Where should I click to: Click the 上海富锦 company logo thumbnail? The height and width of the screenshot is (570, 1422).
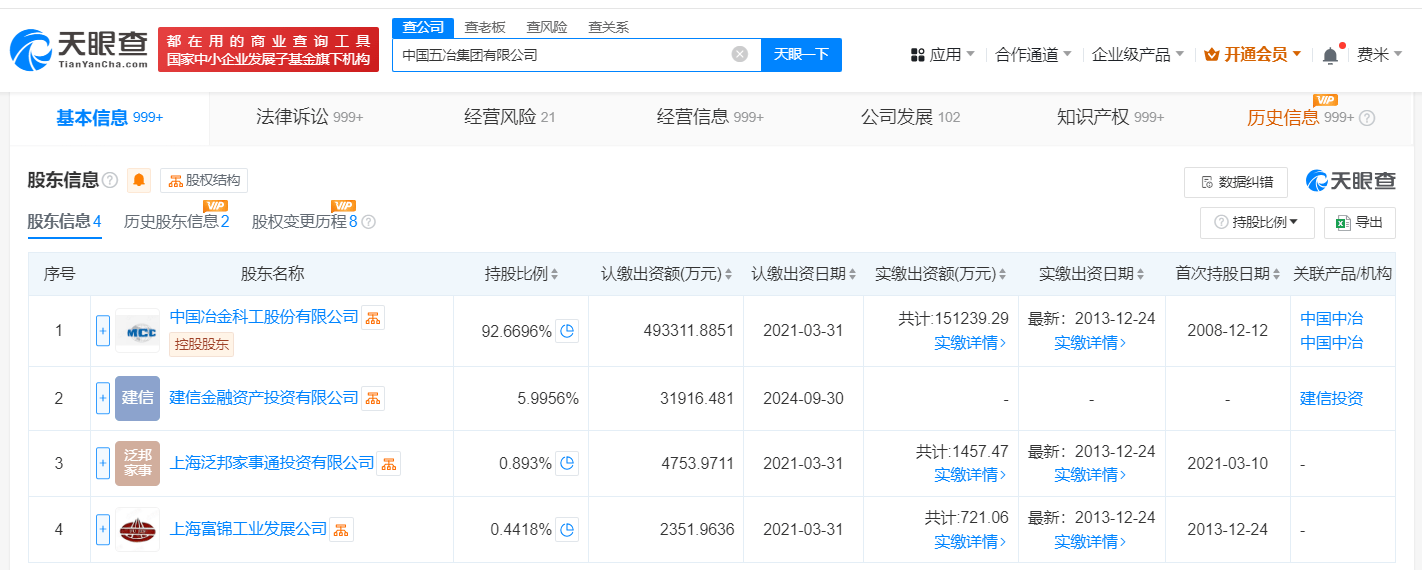click(137, 529)
